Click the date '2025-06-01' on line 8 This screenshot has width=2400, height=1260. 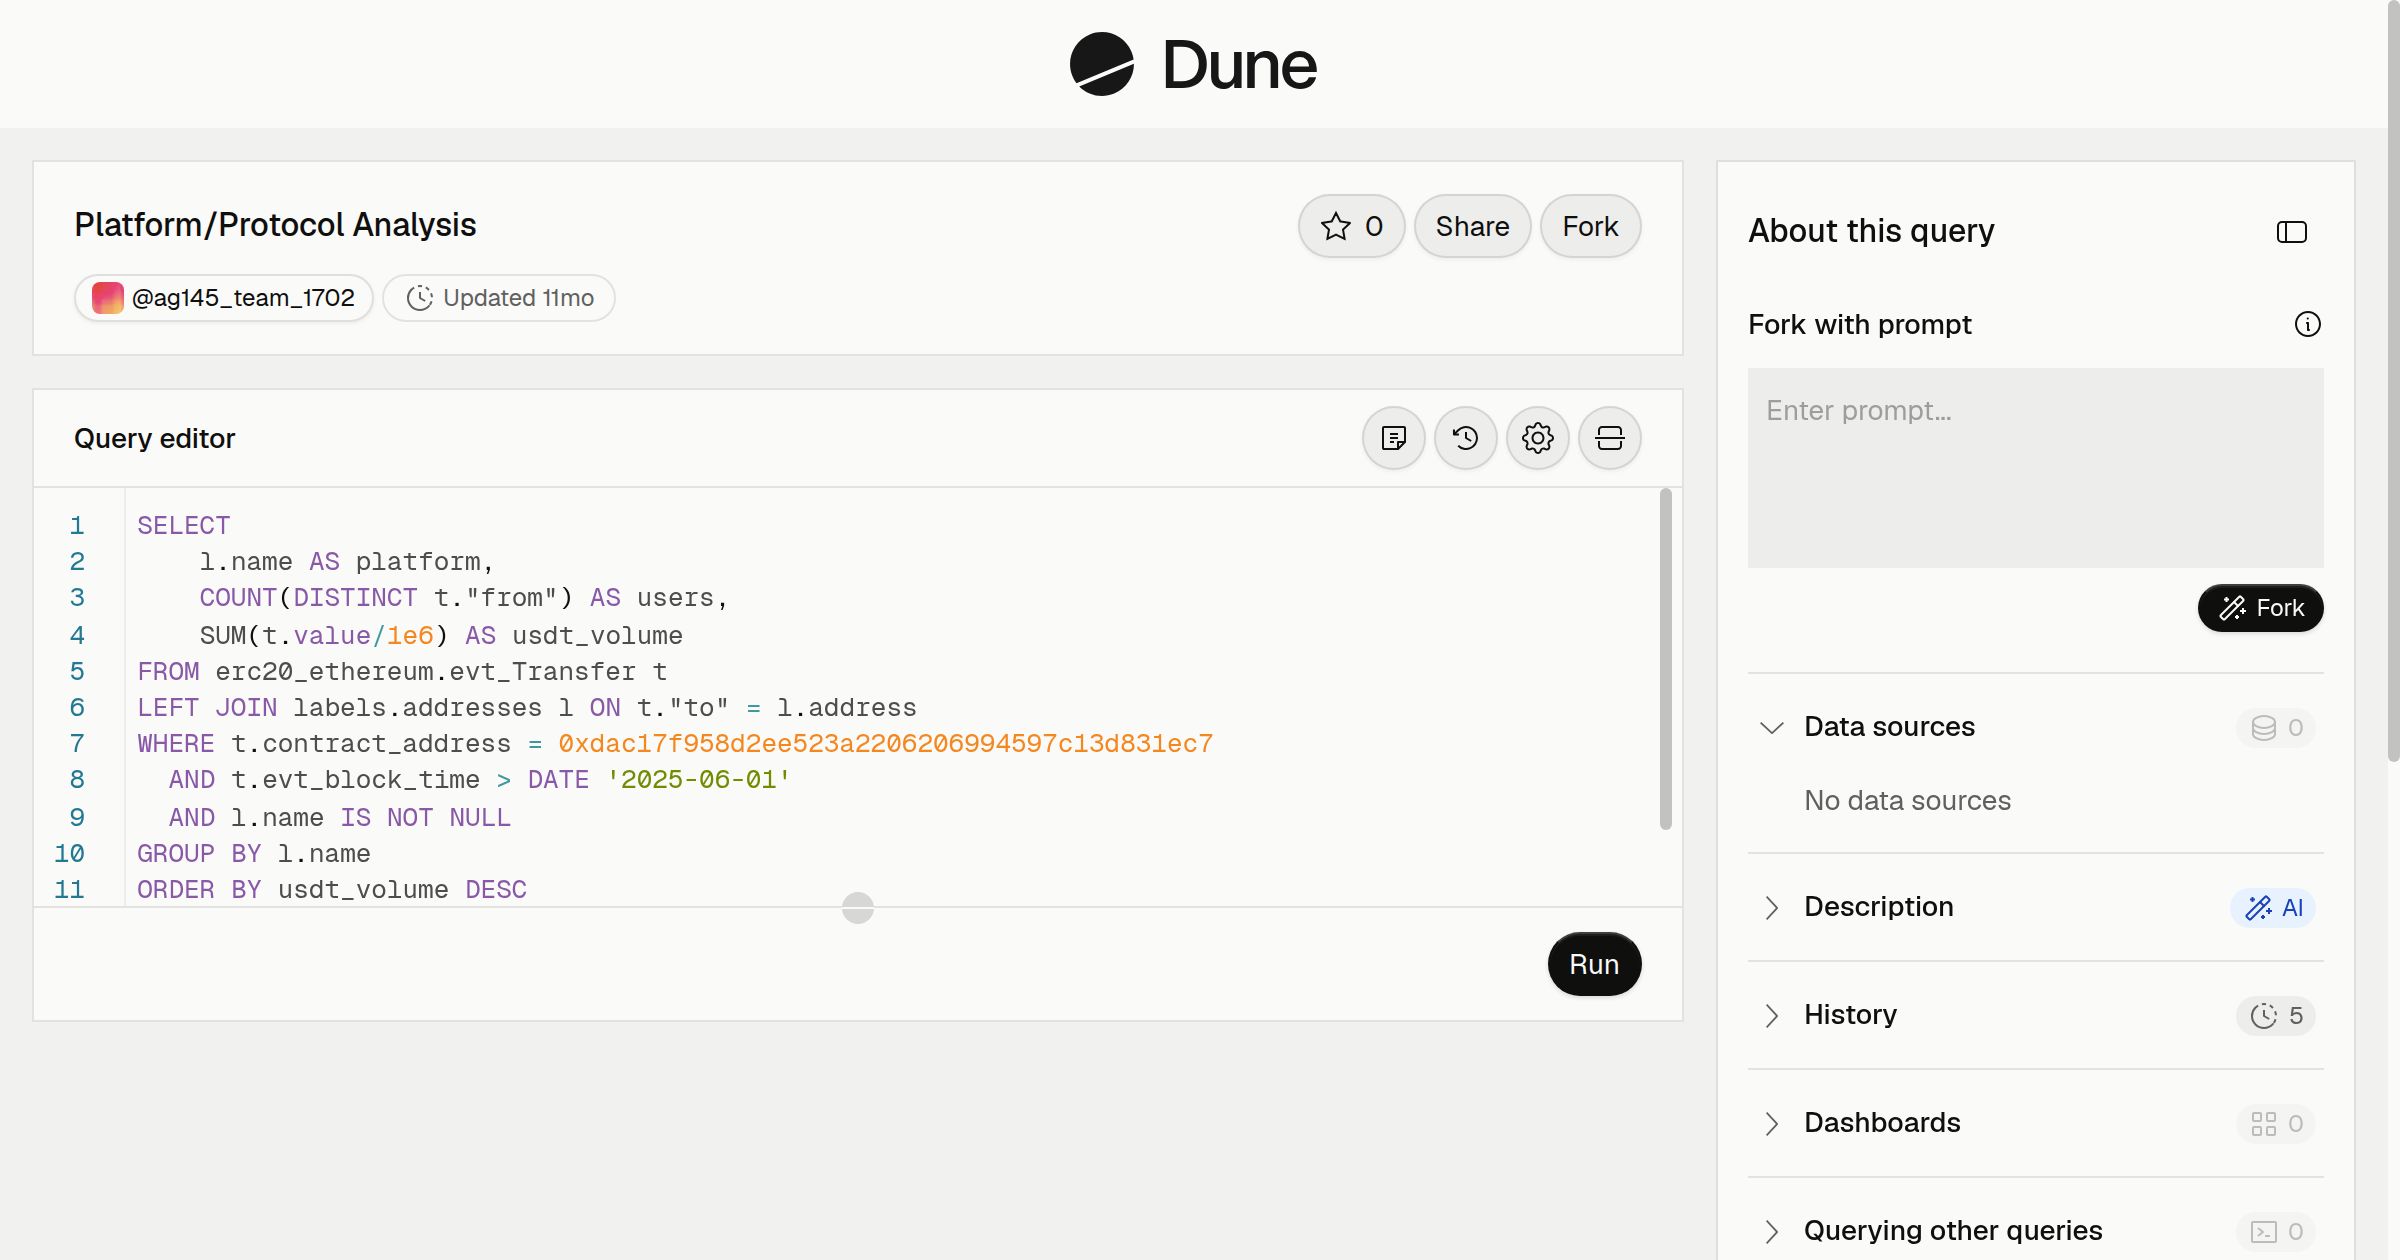pos(699,780)
